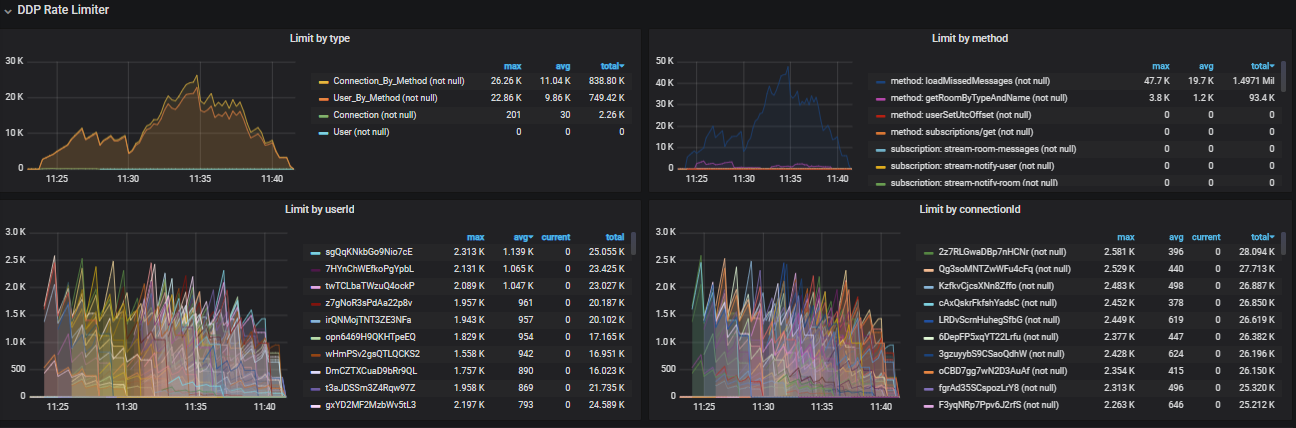Click max value 2.581 K in connectionId legend
Screen dimensions: 1296x428
coord(1119,251)
